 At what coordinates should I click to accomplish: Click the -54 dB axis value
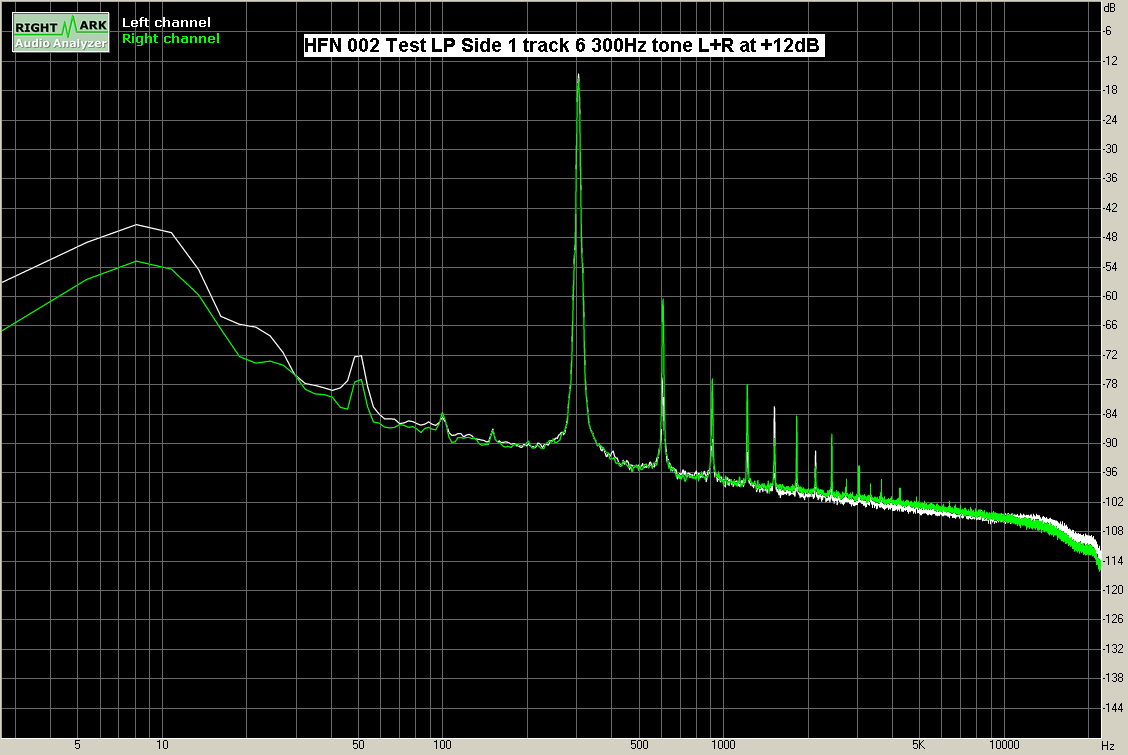click(x=1110, y=267)
